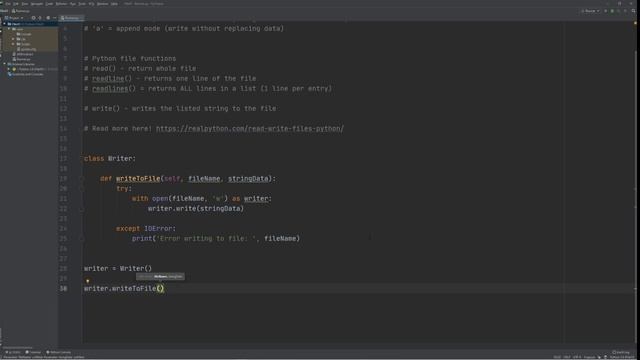This screenshot has height=360, width=640.
Task: Click the except IOError line
Action: 146,229
